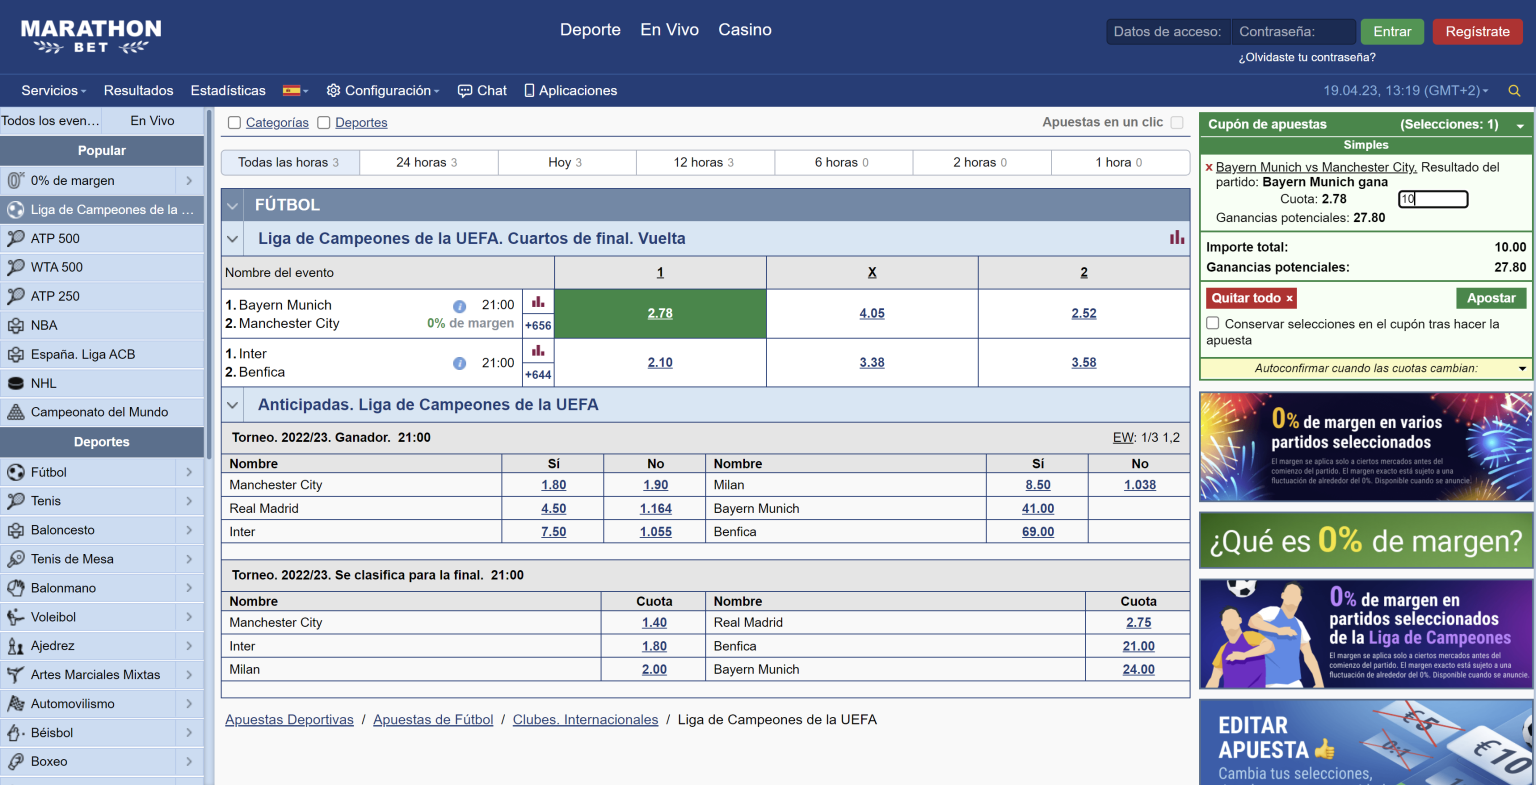Screen dimensions: 1536x785
Task: Switch to En Vivo top menu
Action: [669, 30]
